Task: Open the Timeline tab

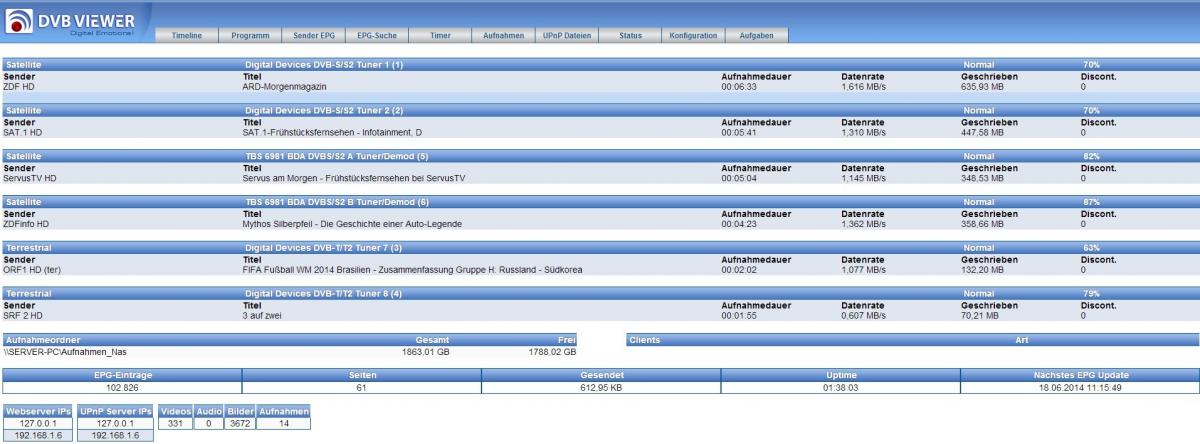Action: coord(187,36)
